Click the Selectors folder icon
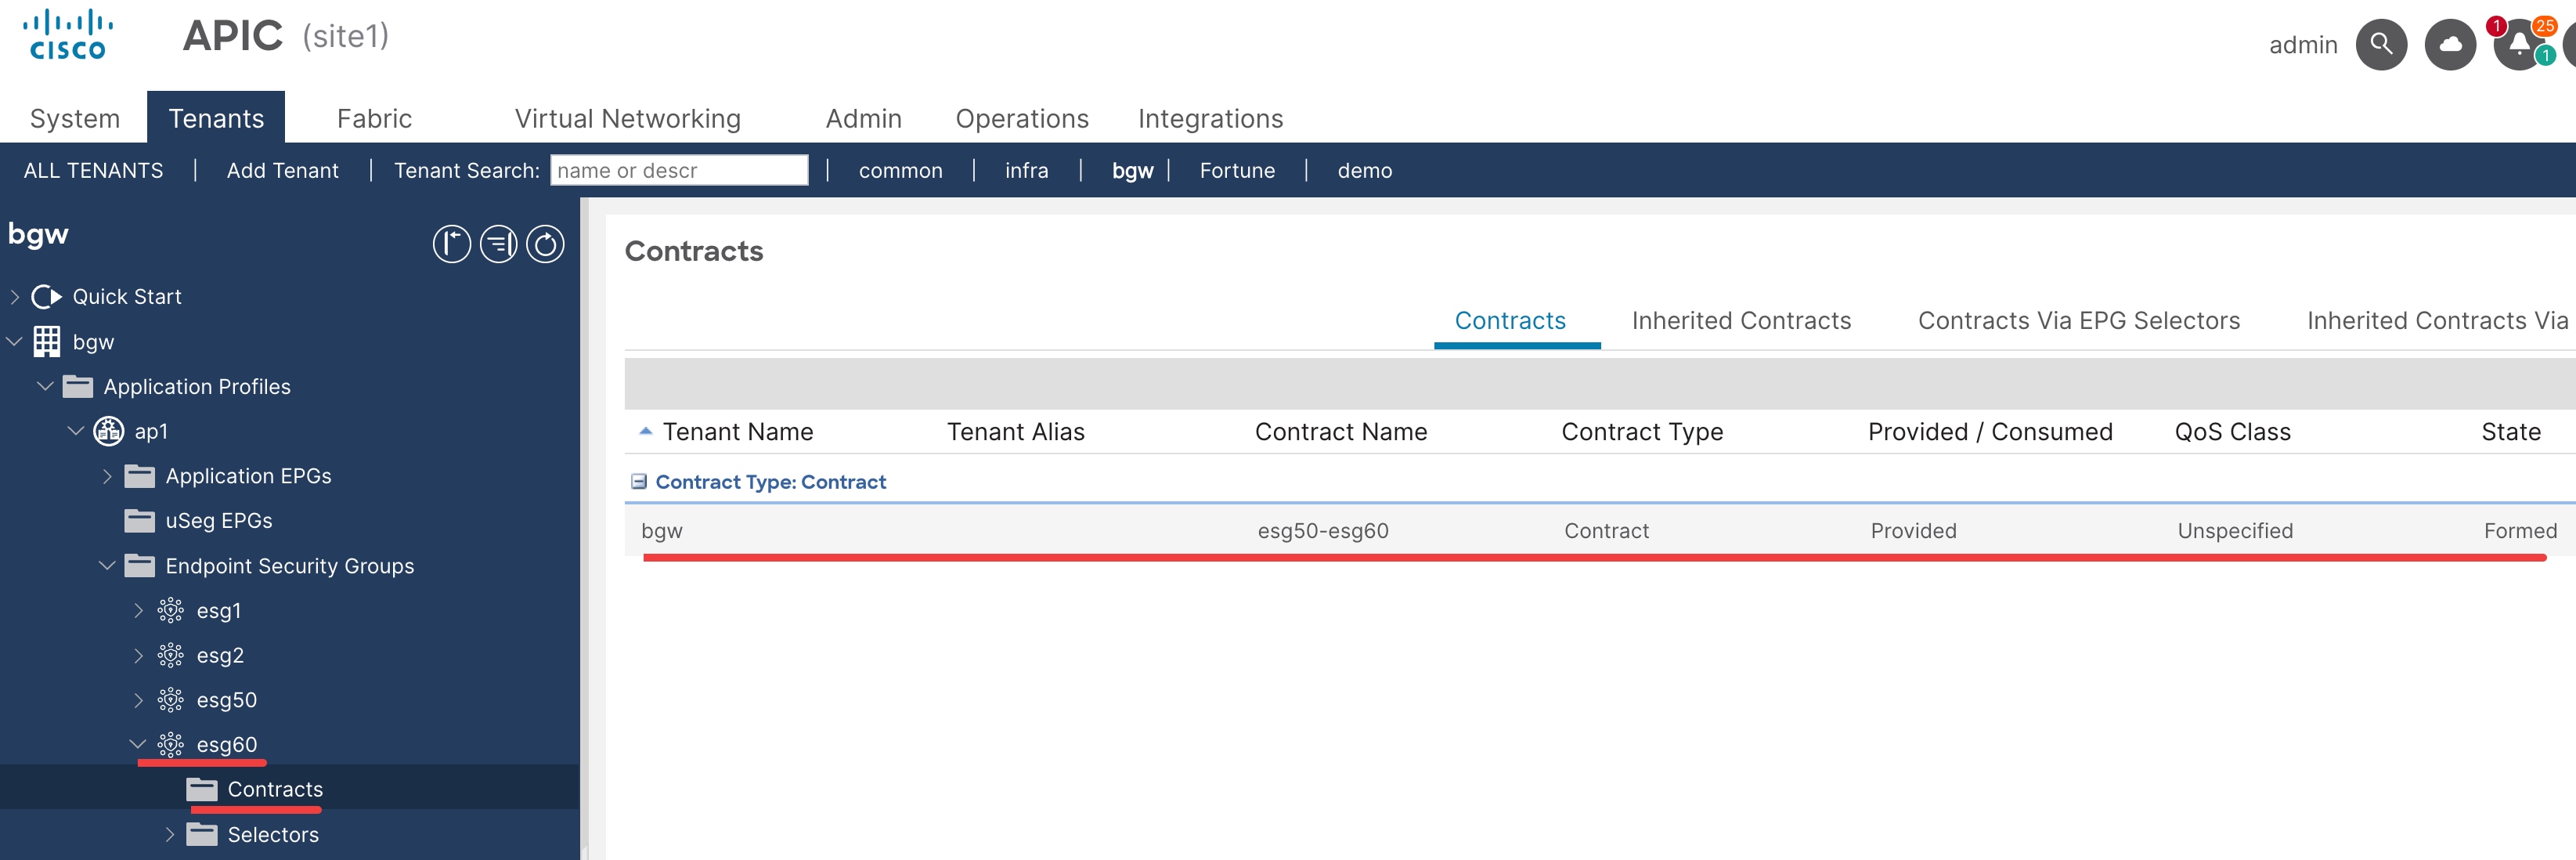This screenshot has height=860, width=2576. pos(201,834)
